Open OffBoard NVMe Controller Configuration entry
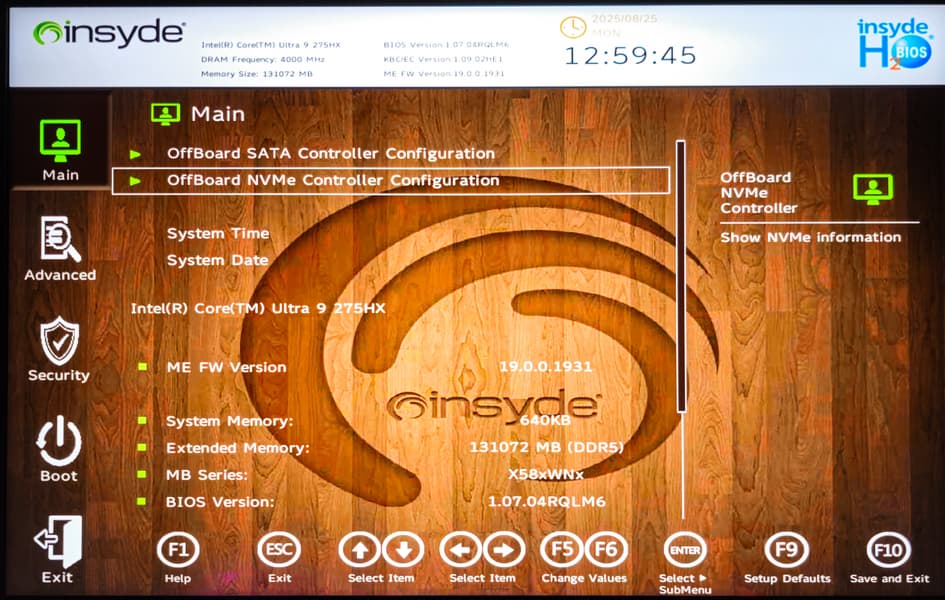This screenshot has width=945, height=600. click(391, 180)
